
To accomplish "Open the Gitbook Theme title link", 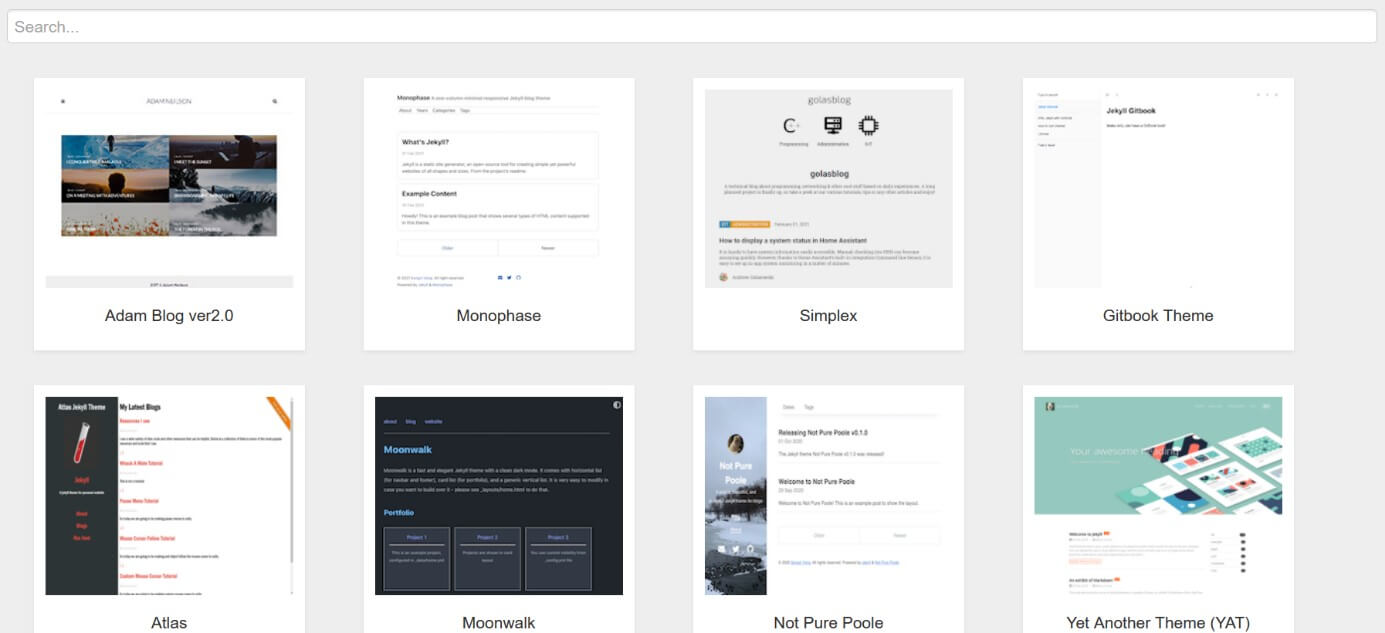I will click(x=1158, y=316).
